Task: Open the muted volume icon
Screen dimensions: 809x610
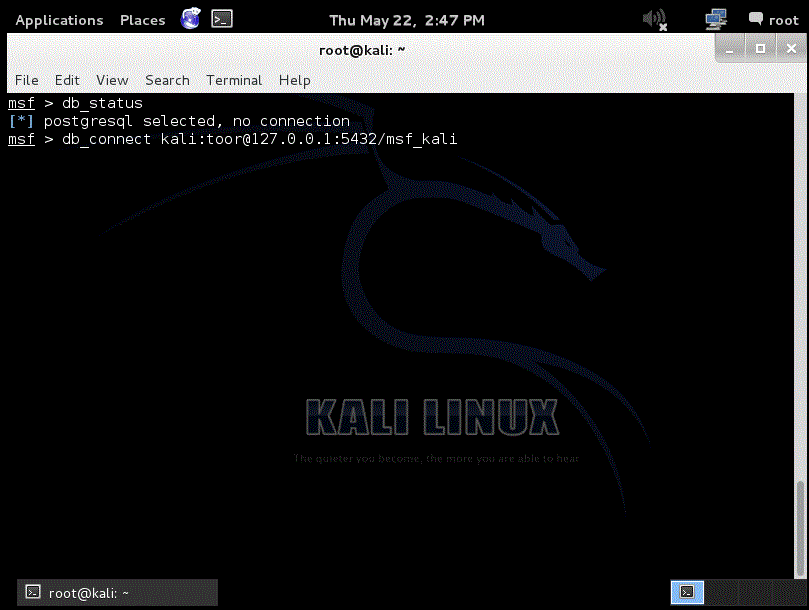Action: pyautogui.click(x=655, y=20)
